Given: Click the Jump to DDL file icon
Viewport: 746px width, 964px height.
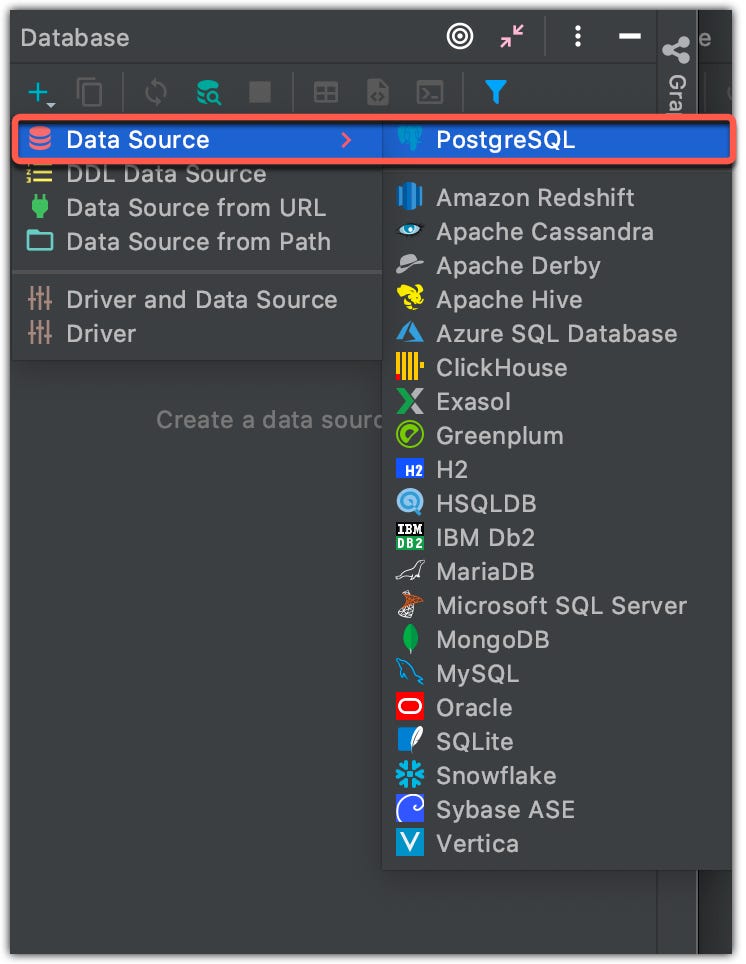Looking at the screenshot, I should 378,93.
